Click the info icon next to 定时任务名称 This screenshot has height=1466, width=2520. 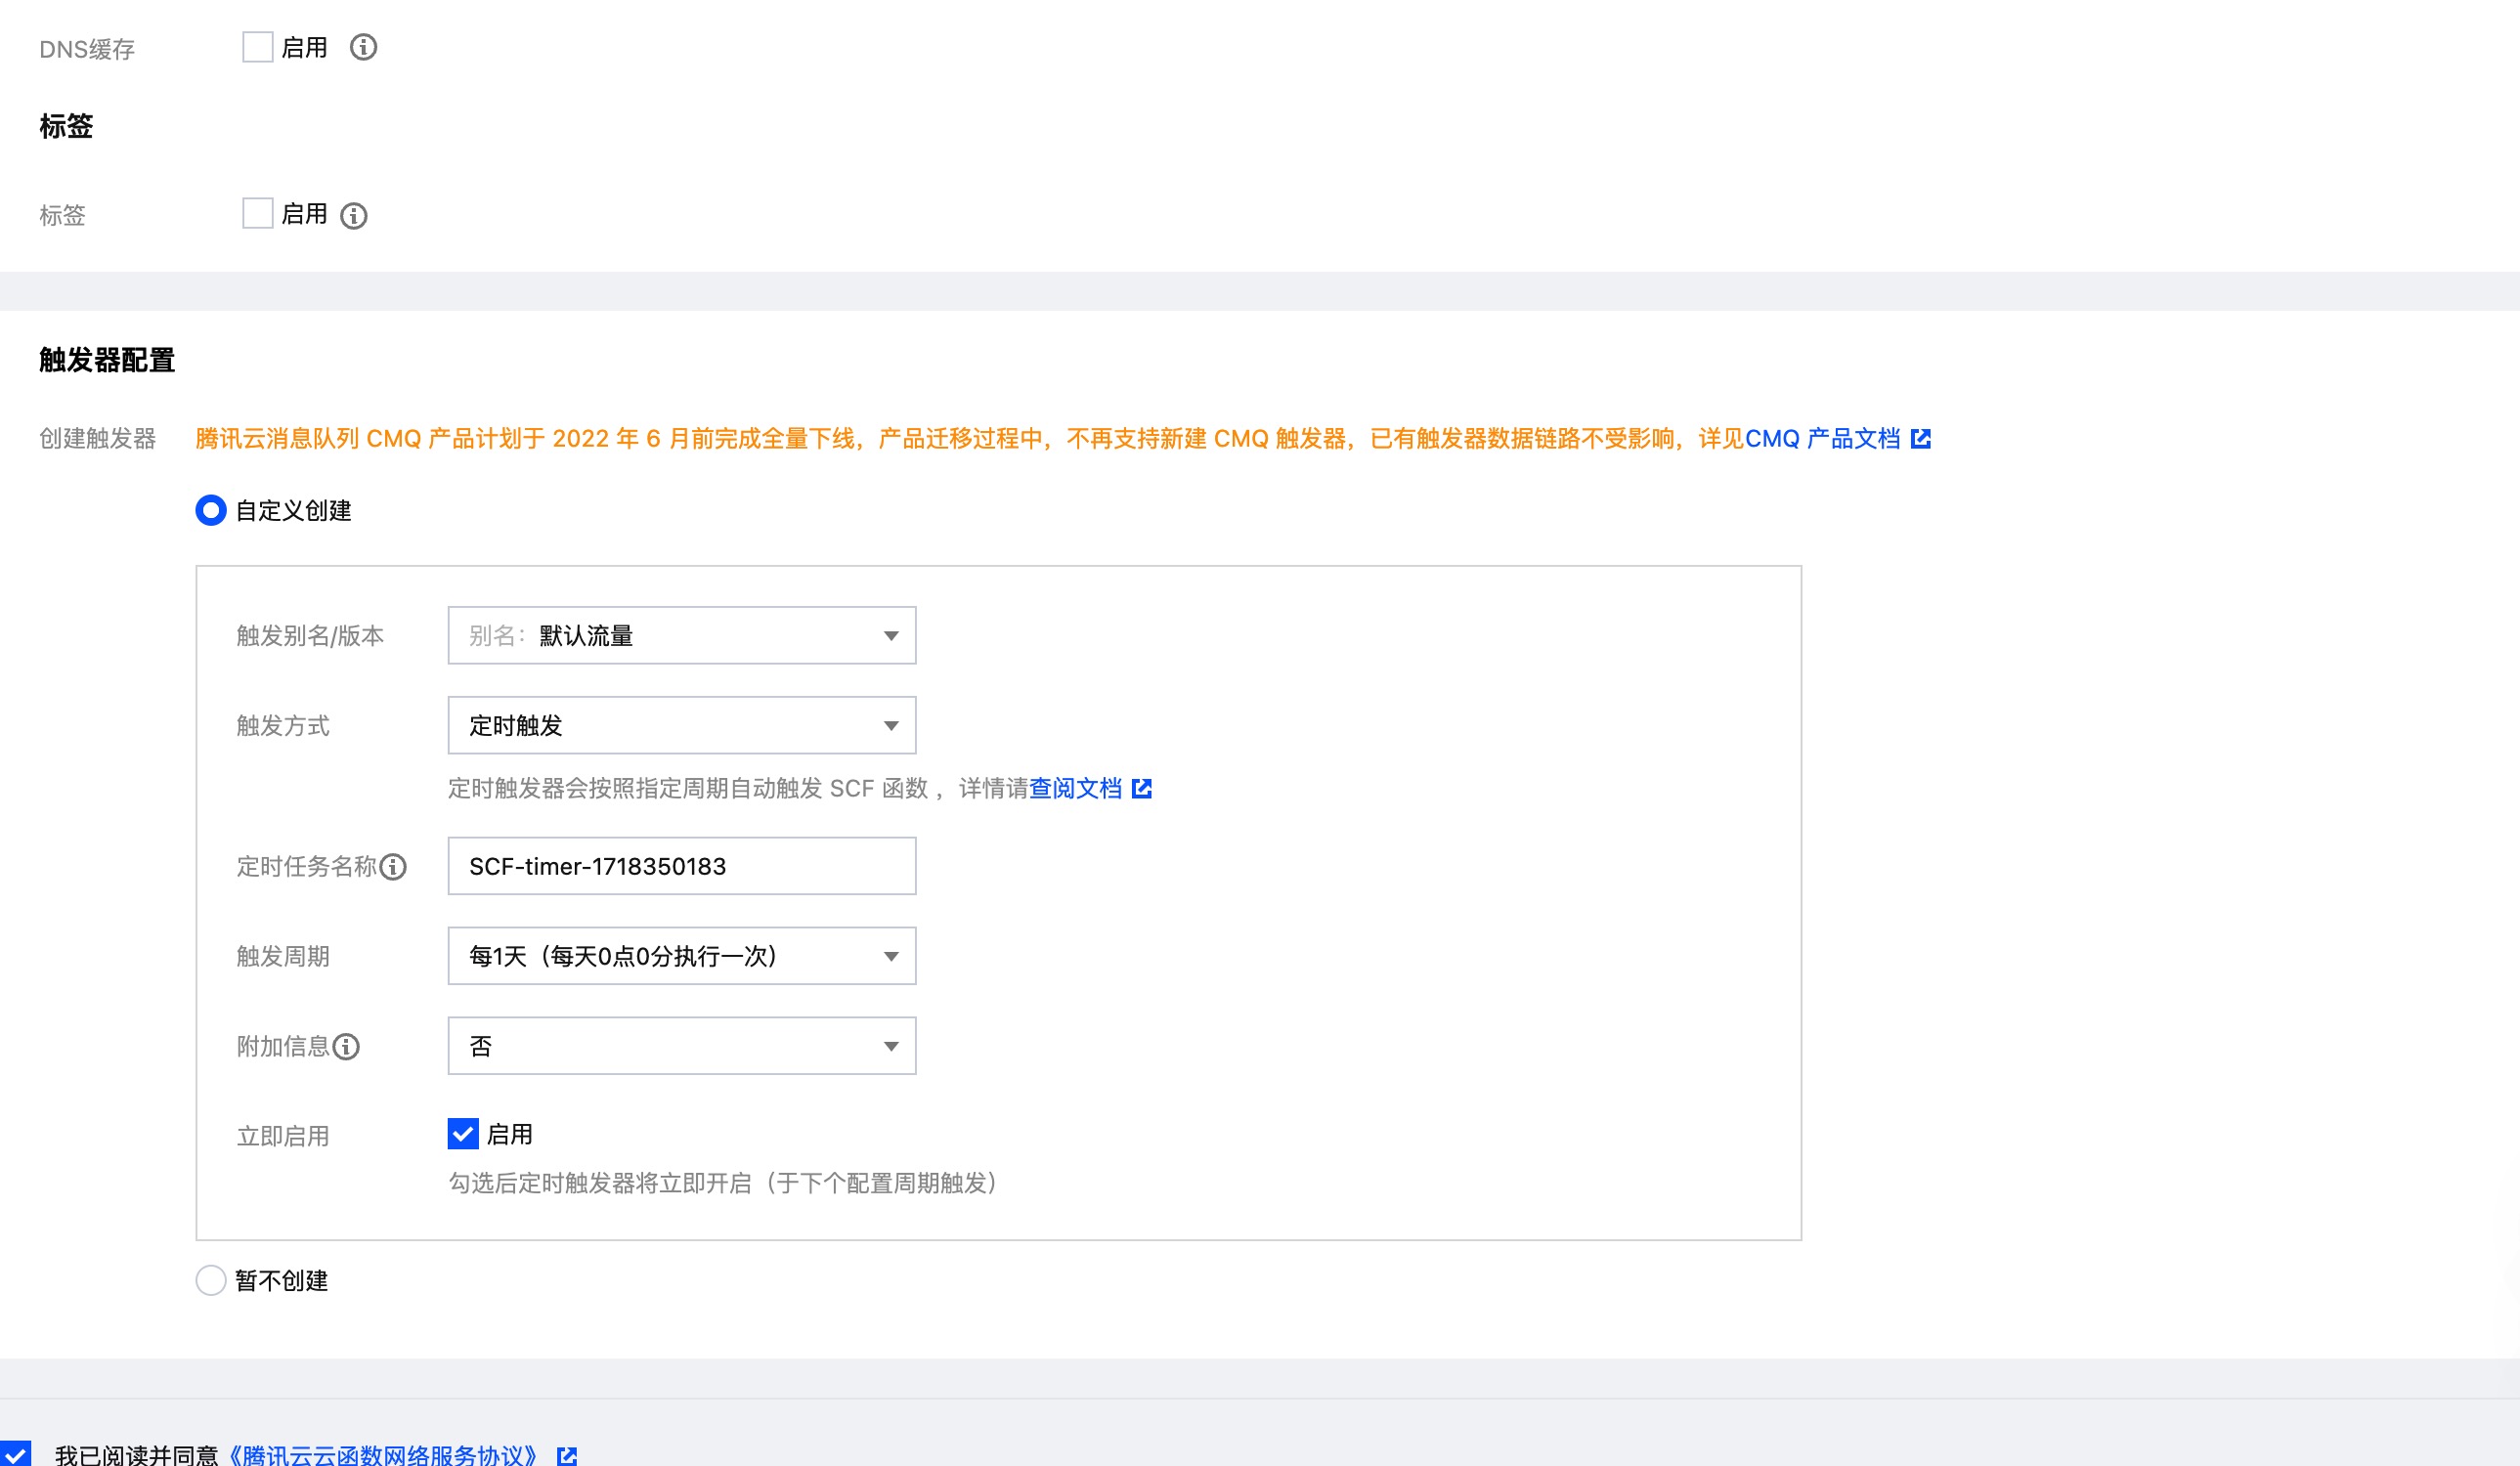click(x=393, y=867)
